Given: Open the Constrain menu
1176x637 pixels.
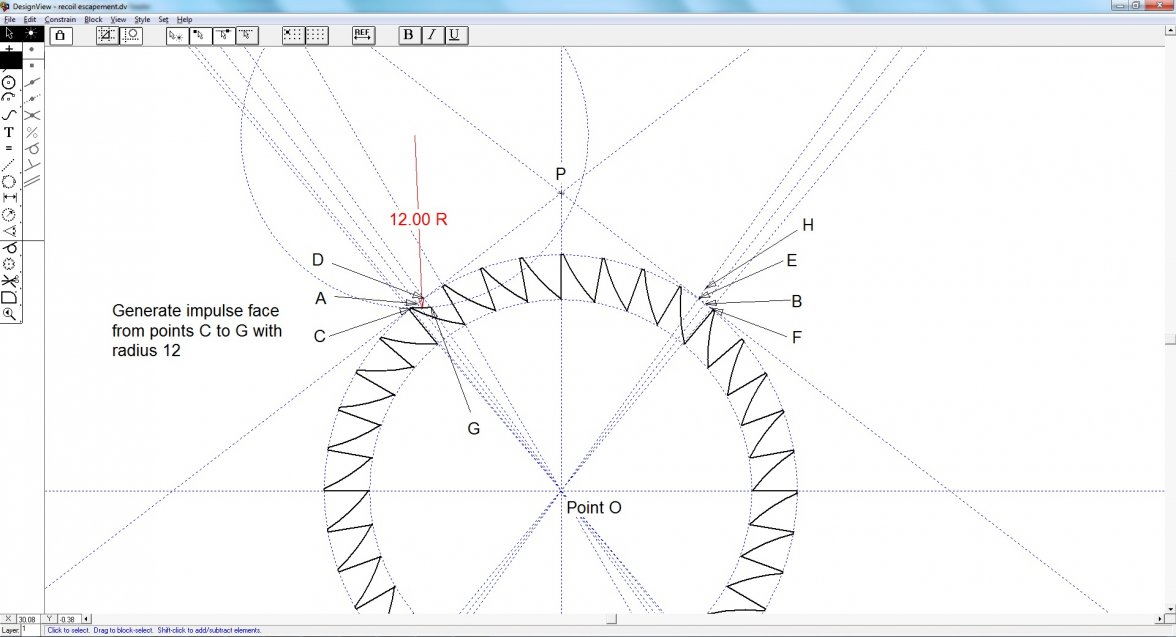Looking at the screenshot, I should point(60,19).
